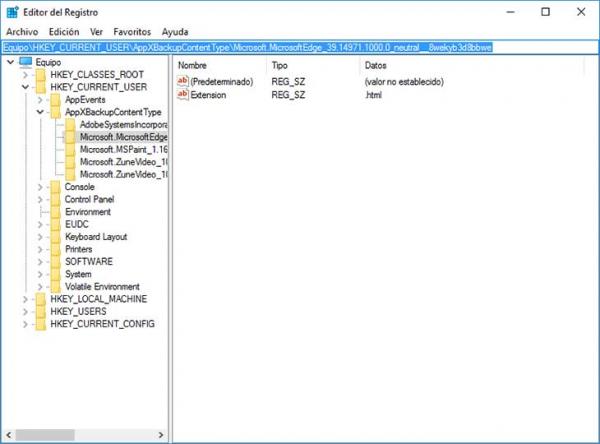Click the HKEY_LOCAL_MACHINE folder icon
Image resolution: width=600 pixels, height=444 pixels.
pyautogui.click(x=41, y=299)
